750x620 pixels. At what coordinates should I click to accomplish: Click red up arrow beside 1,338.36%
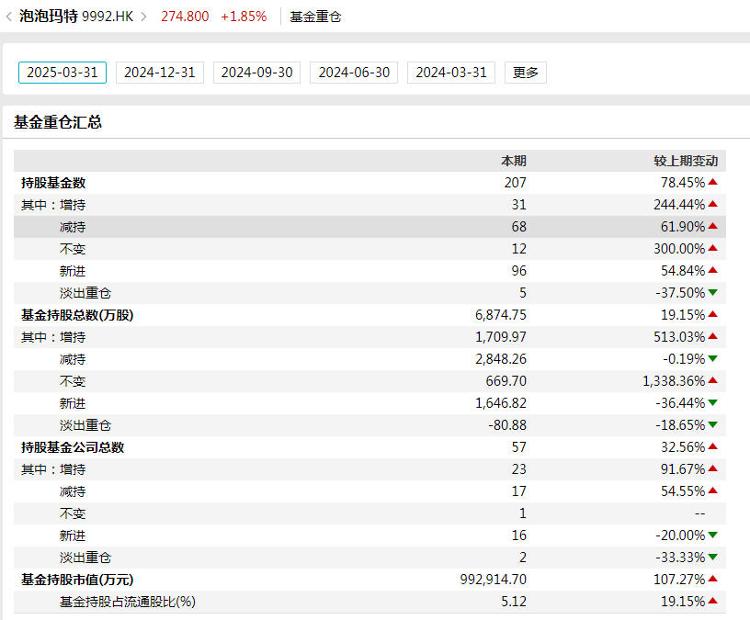pyautogui.click(x=713, y=381)
